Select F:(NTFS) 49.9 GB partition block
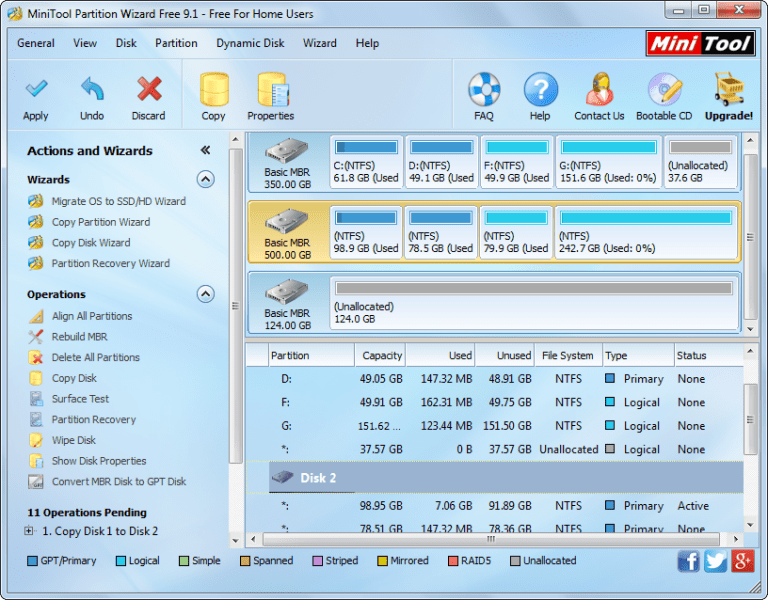 coord(517,162)
